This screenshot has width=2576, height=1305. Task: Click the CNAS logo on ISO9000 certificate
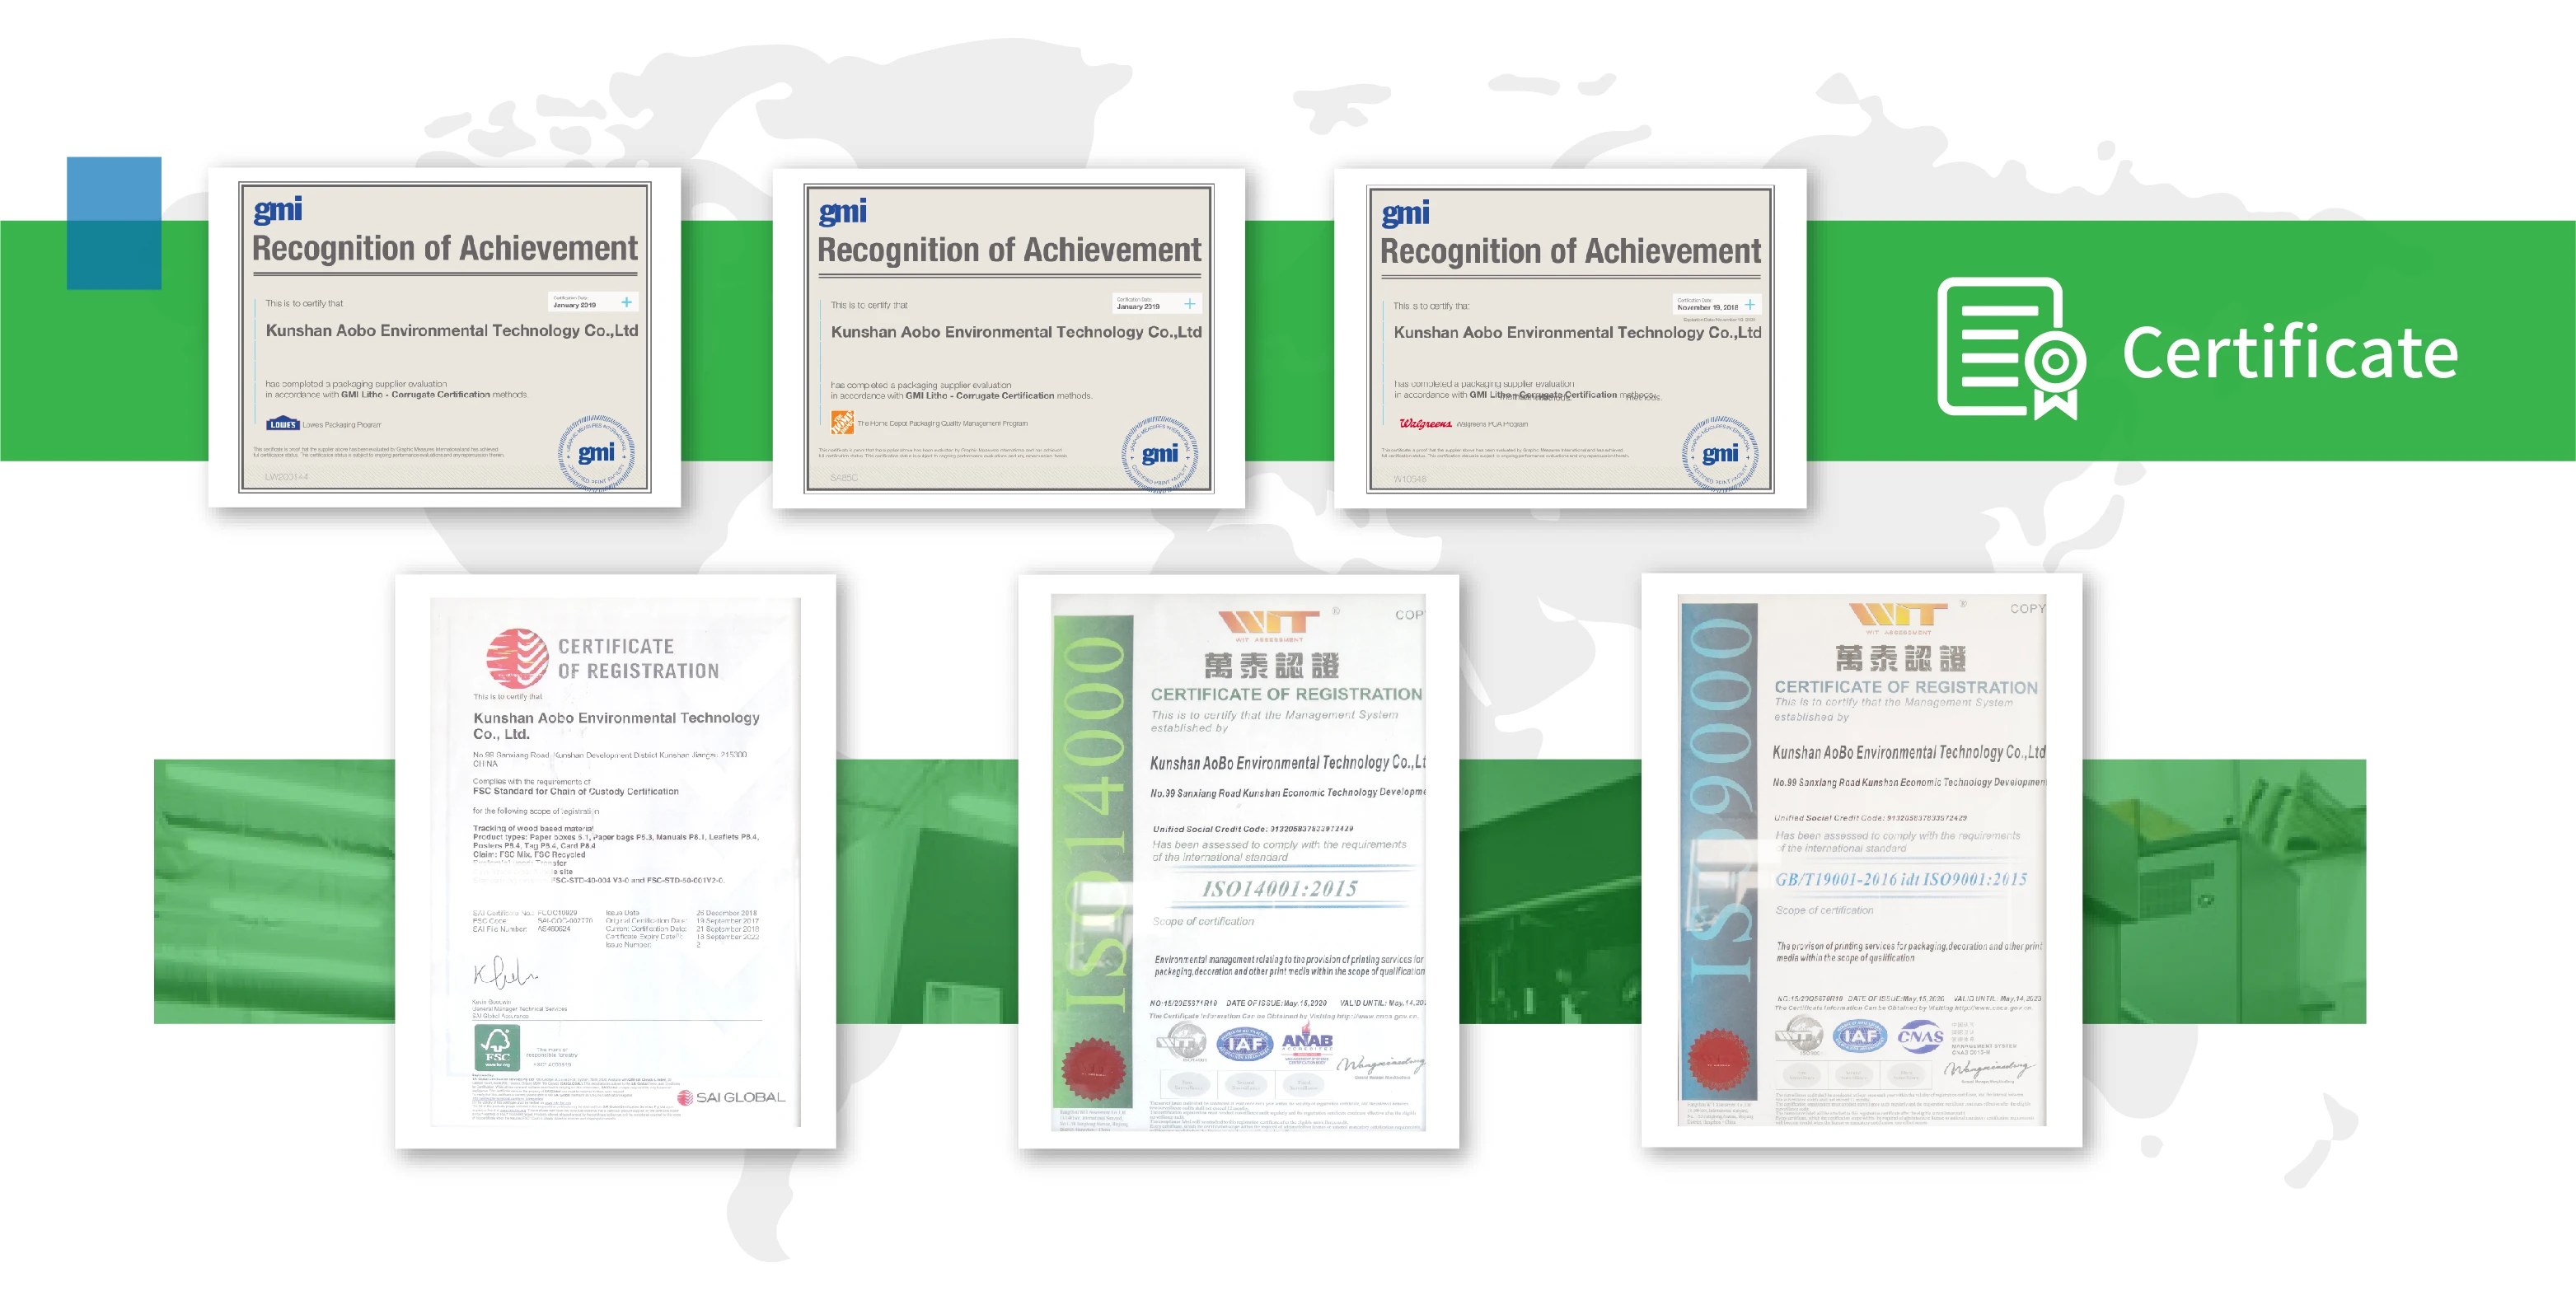click(1920, 1037)
